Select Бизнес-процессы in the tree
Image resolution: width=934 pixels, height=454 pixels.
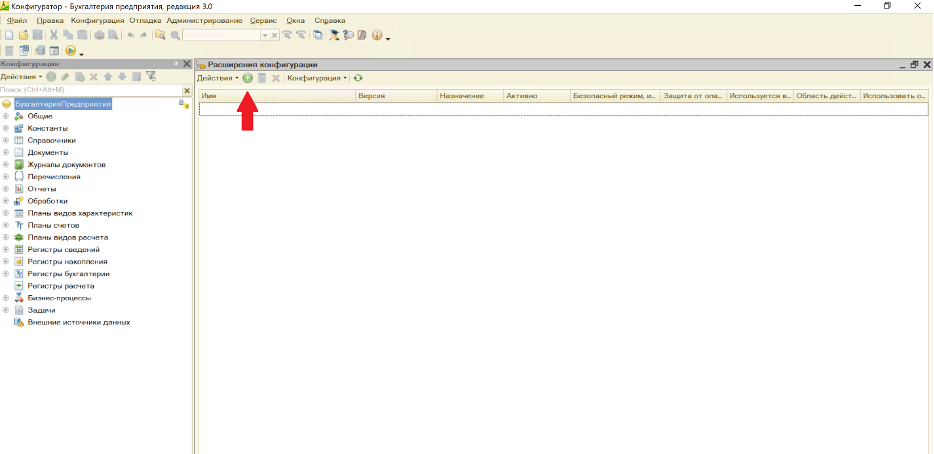click(59, 298)
